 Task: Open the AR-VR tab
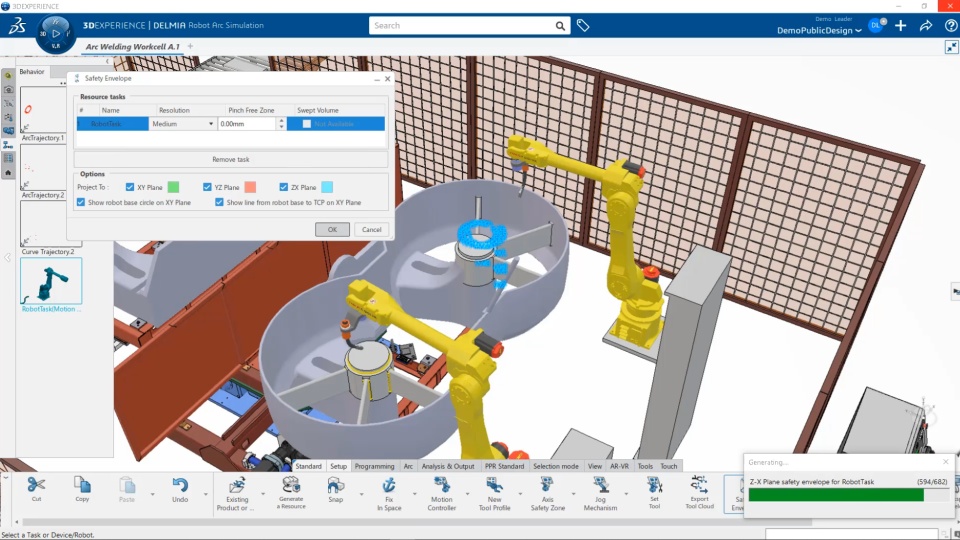[619, 466]
